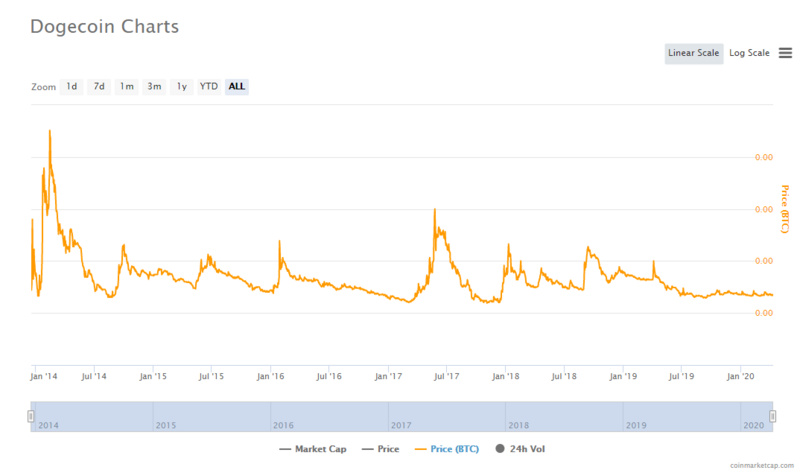Set zoom to YTD

(x=209, y=87)
